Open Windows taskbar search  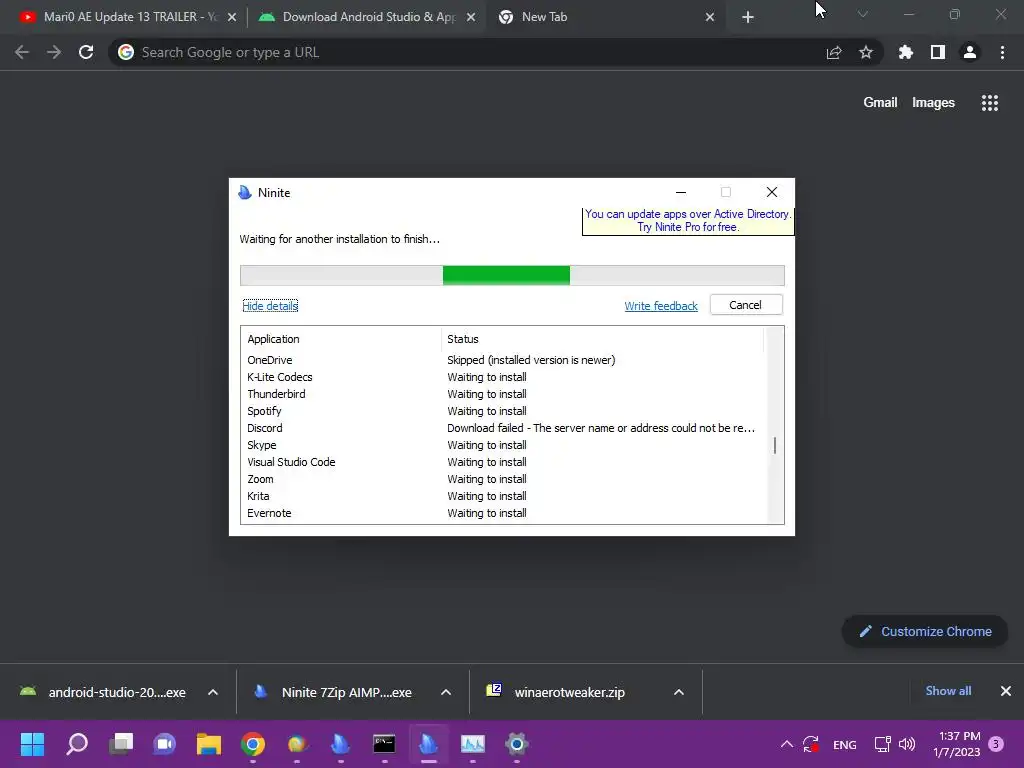click(x=77, y=744)
